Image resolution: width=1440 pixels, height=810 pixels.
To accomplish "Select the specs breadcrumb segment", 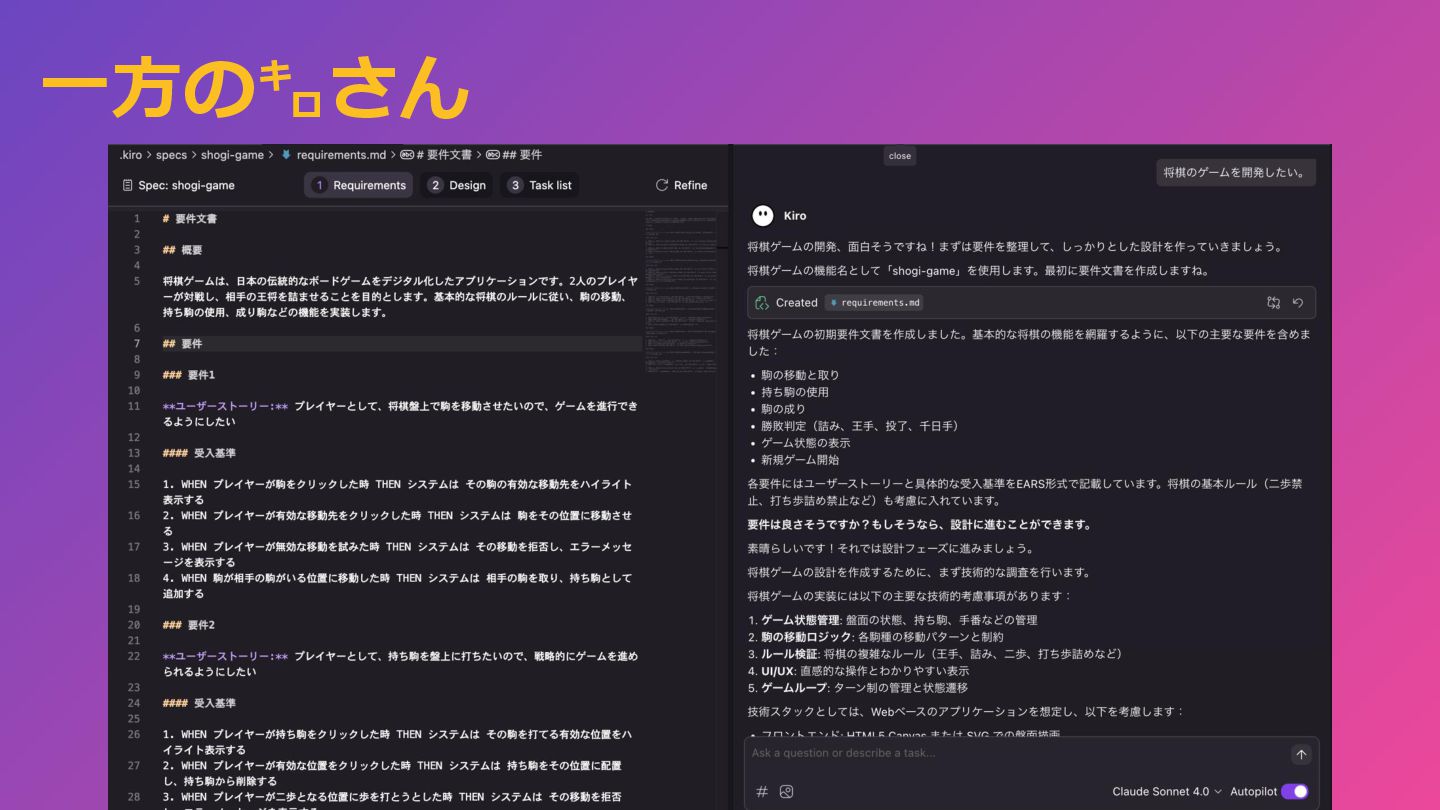I will point(171,155).
